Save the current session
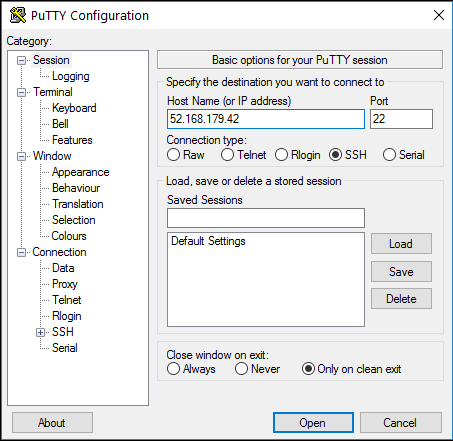453x441 pixels. pyautogui.click(x=401, y=272)
